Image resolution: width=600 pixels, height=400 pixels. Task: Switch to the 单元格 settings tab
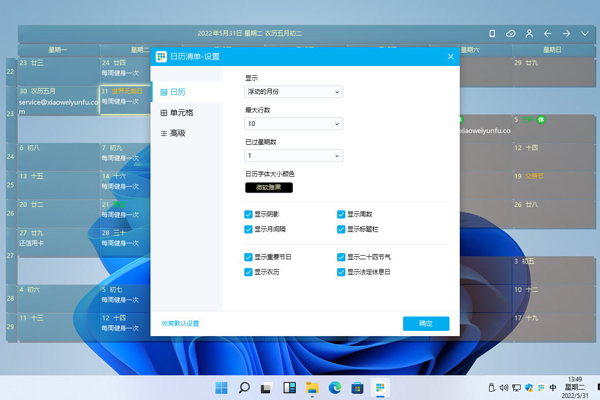tap(182, 113)
